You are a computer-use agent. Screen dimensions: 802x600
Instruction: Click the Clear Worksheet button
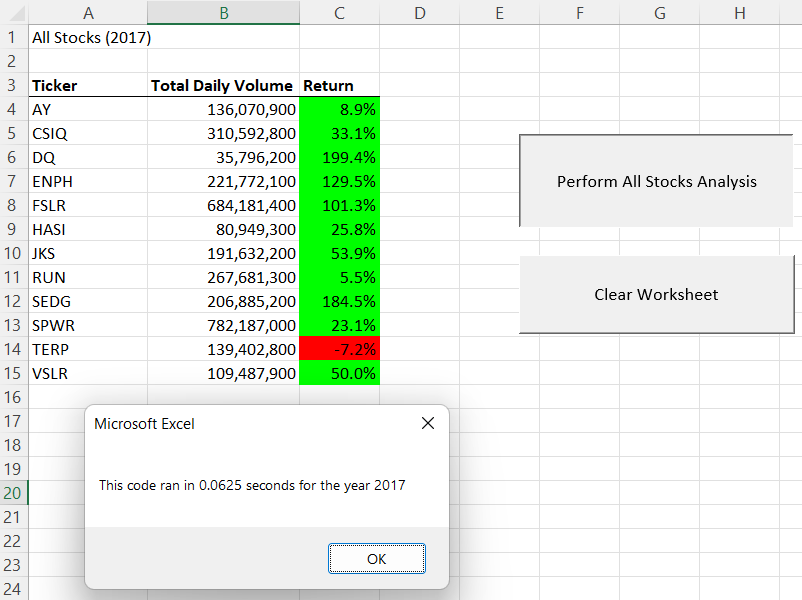click(657, 294)
